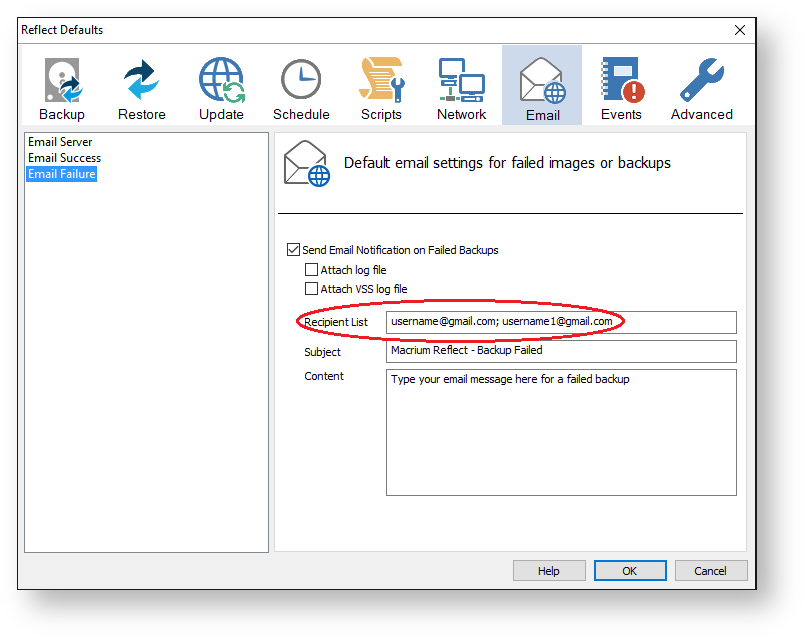This screenshot has height=638, width=805.
Task: Open the Backup defaults section
Action: coord(62,87)
